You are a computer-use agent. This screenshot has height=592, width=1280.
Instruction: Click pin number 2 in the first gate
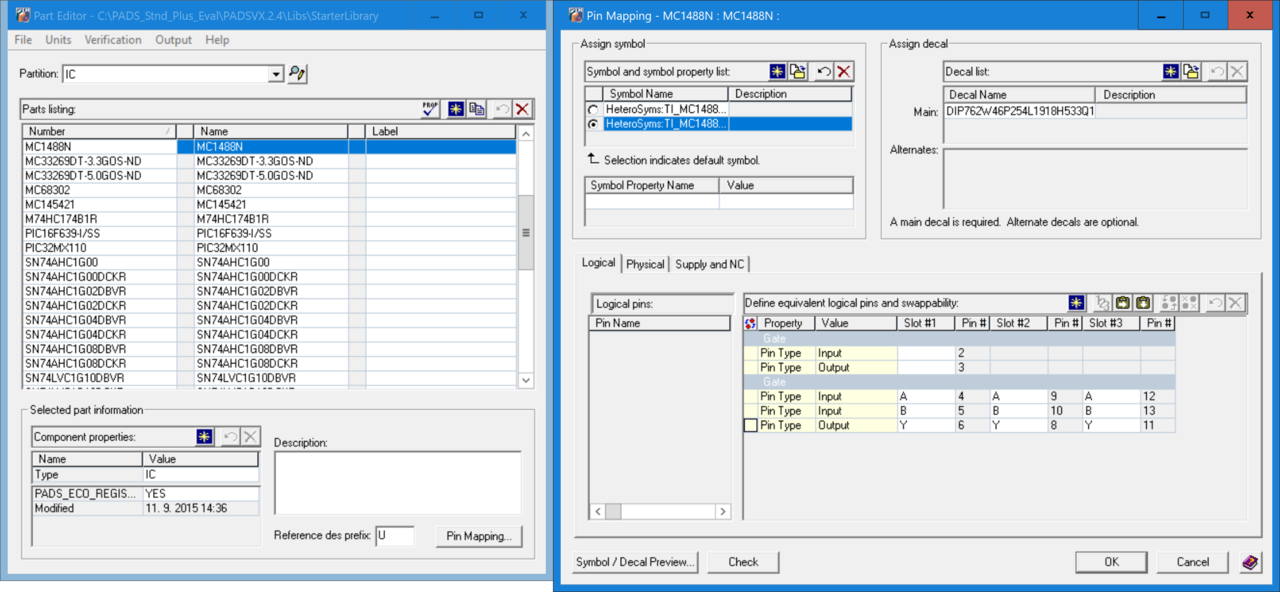point(972,353)
